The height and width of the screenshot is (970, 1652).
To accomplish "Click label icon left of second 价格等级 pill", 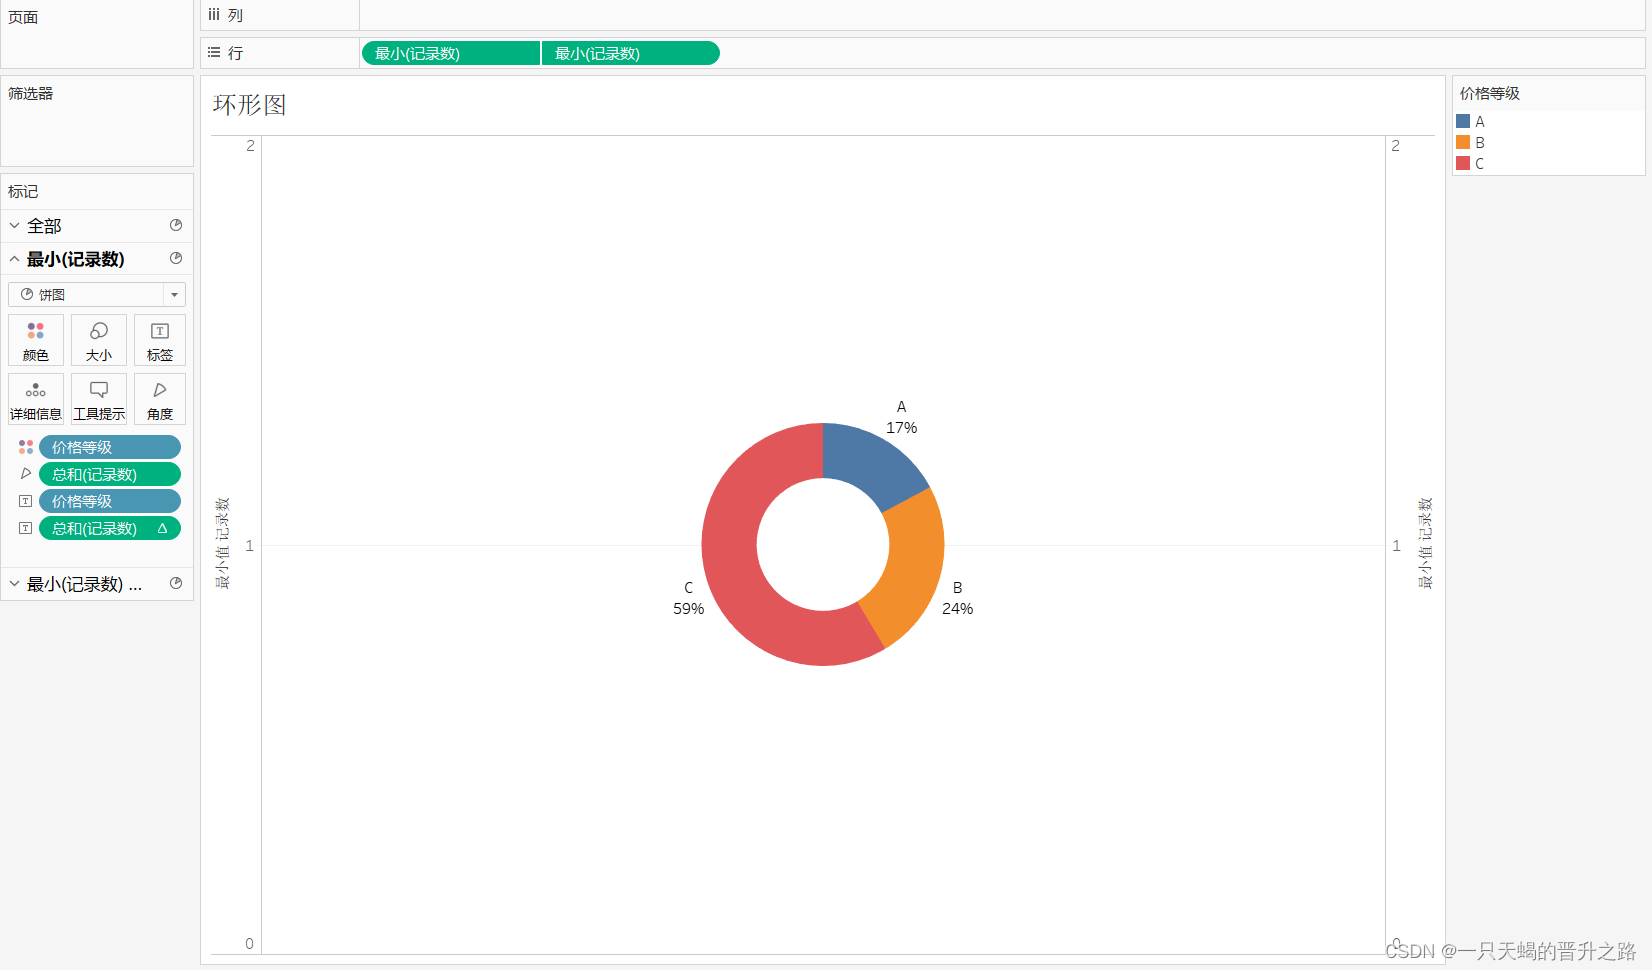I will [x=26, y=501].
